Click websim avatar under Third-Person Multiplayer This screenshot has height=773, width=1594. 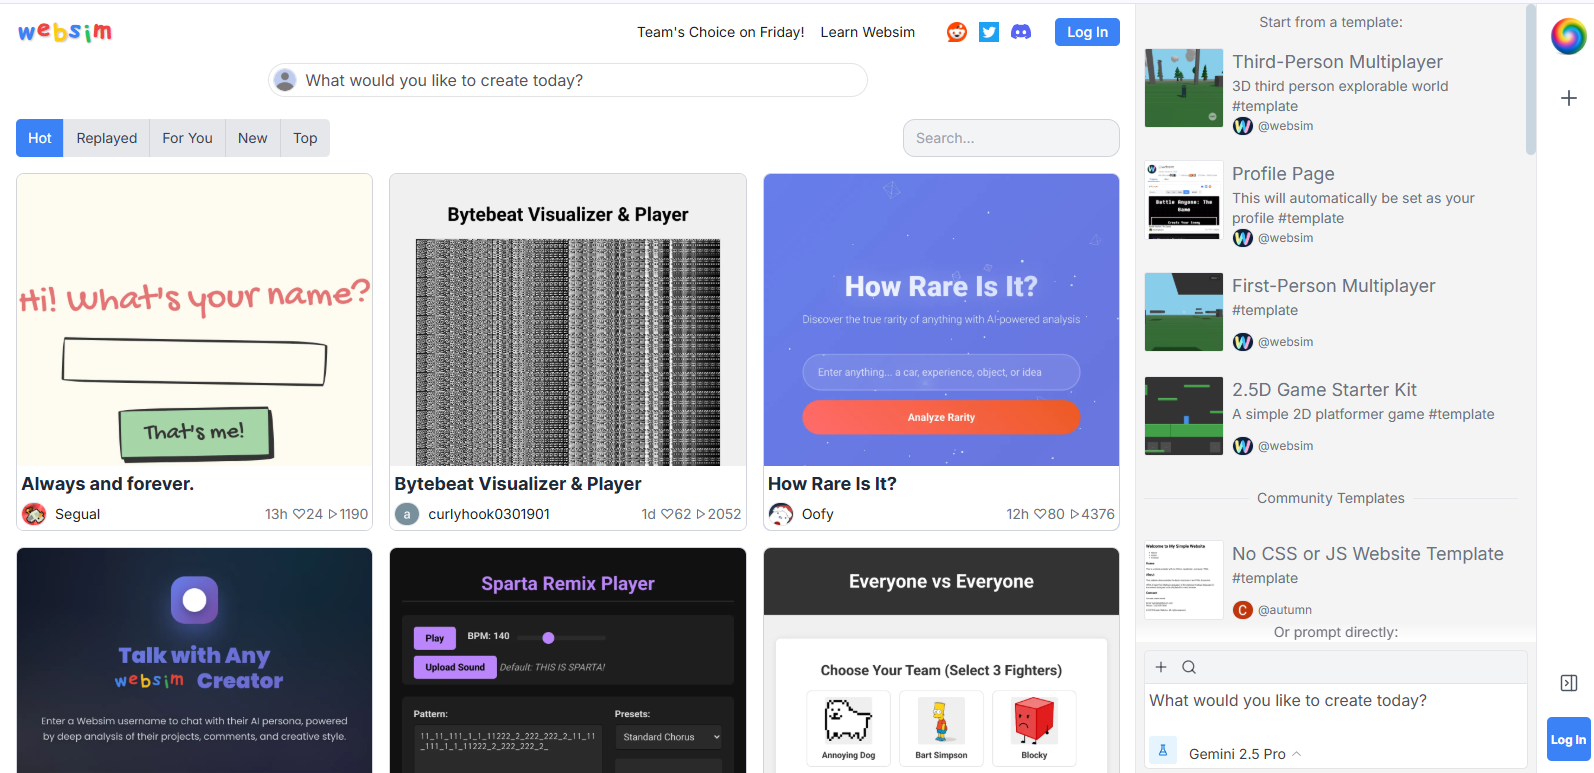[x=1243, y=126]
